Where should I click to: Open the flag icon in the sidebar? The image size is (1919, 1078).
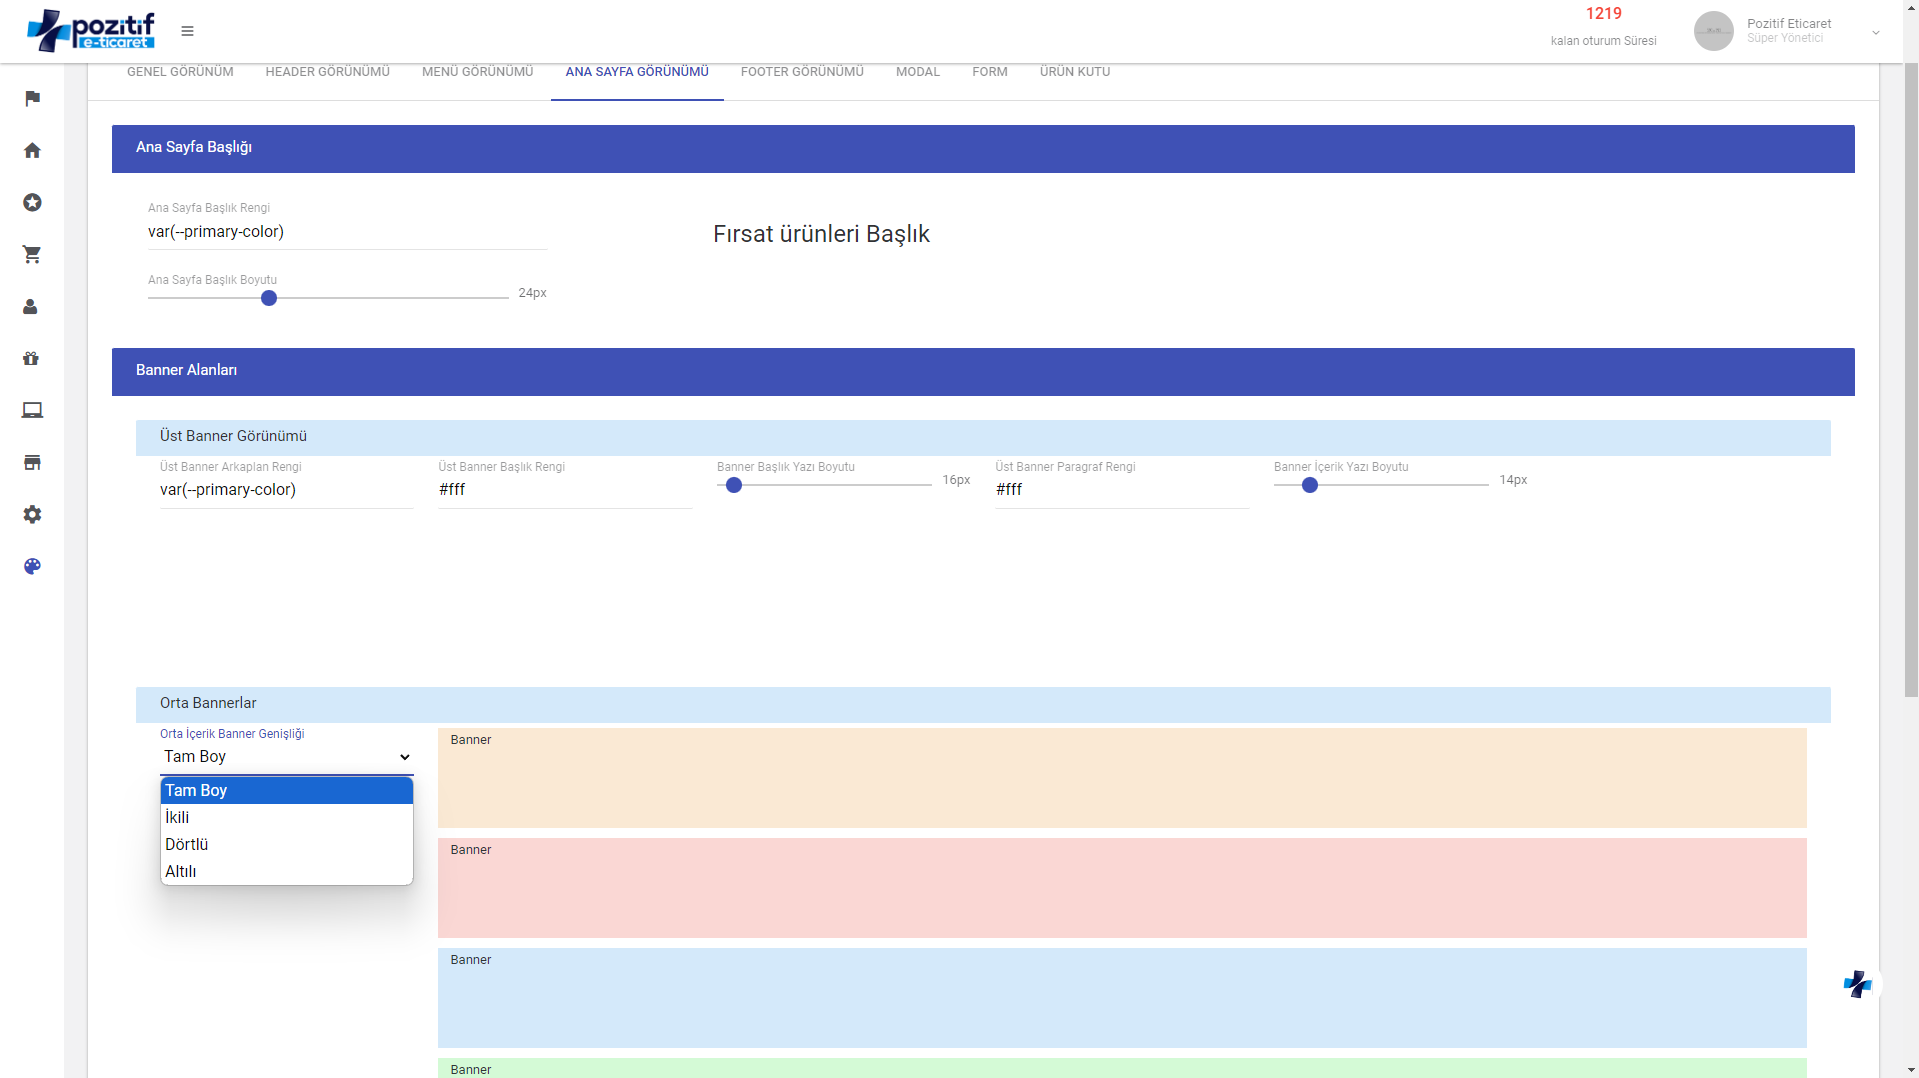(32, 98)
